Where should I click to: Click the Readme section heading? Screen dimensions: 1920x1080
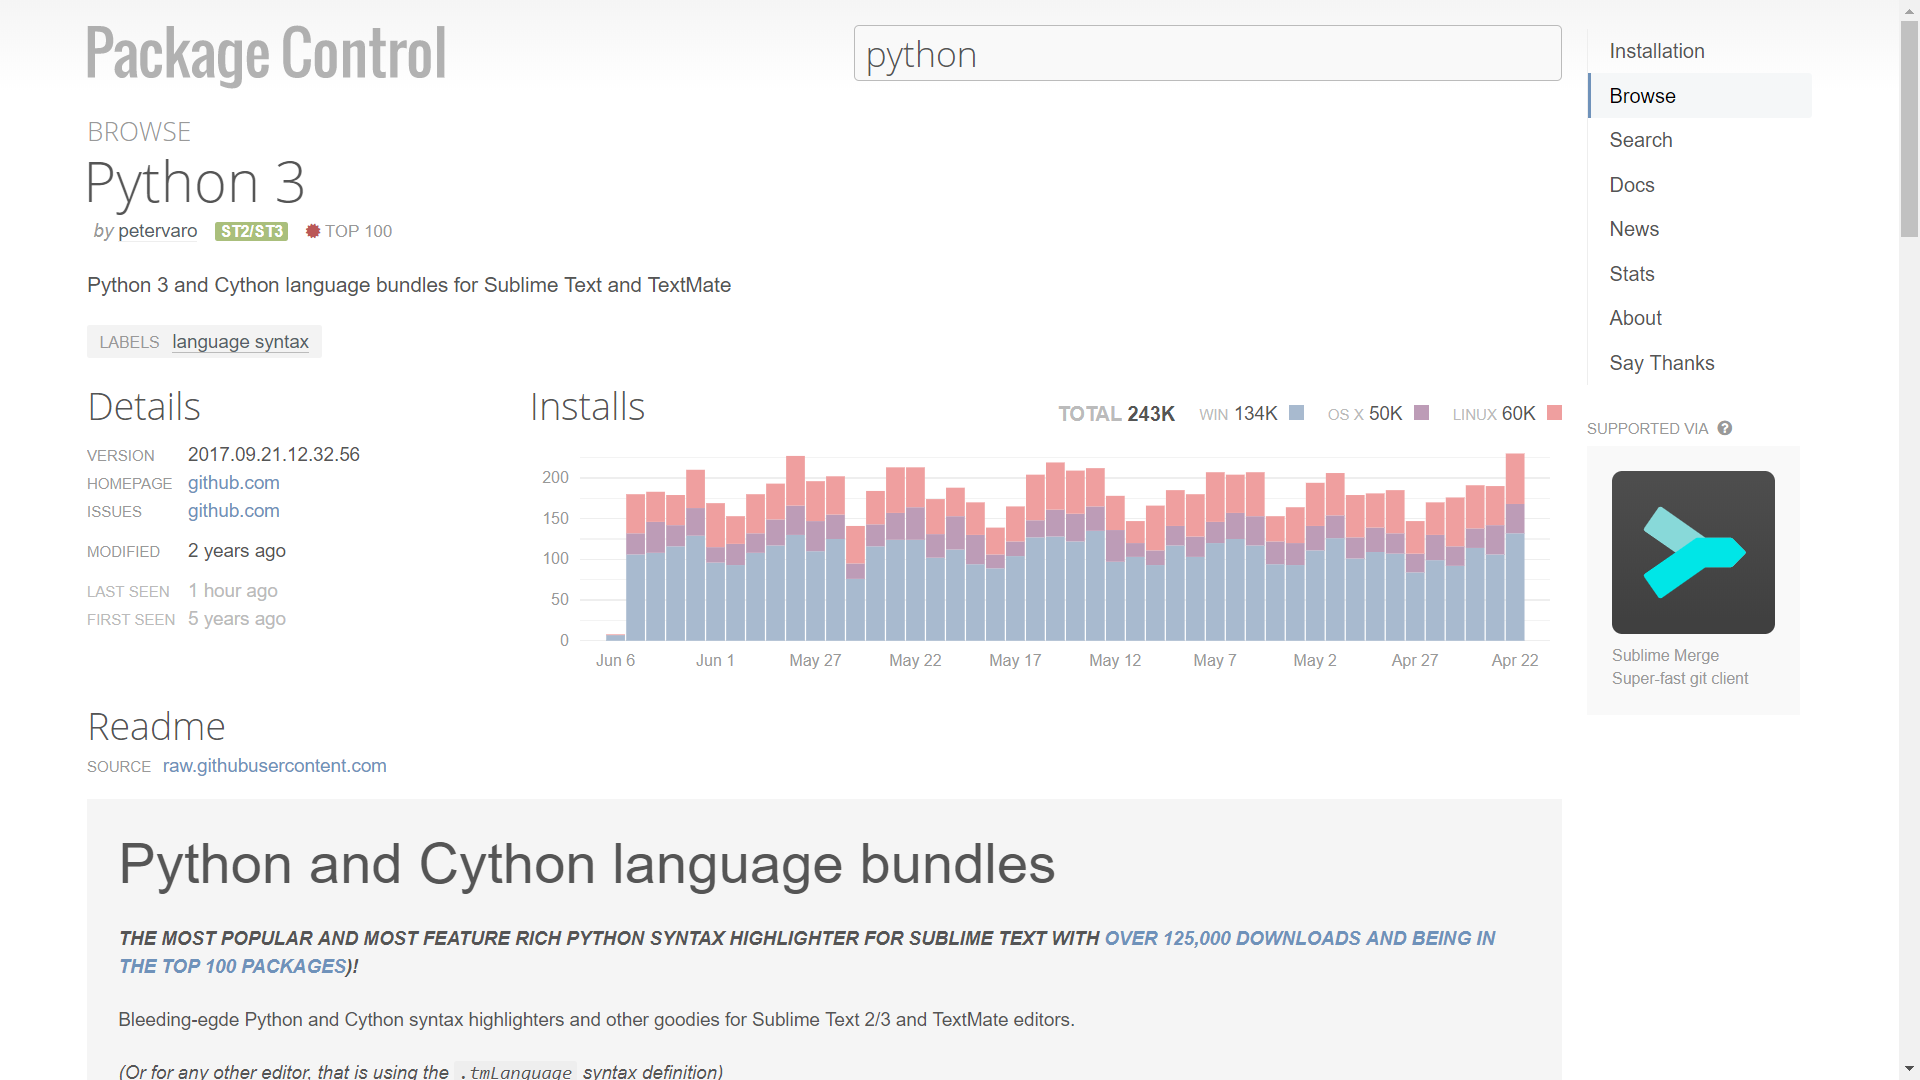(x=156, y=727)
